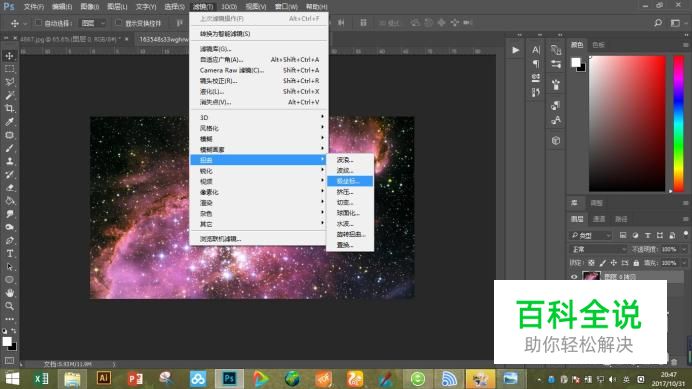Open the Paragraph panel icon
The width and height of the screenshot is (692, 389).
[536, 64]
